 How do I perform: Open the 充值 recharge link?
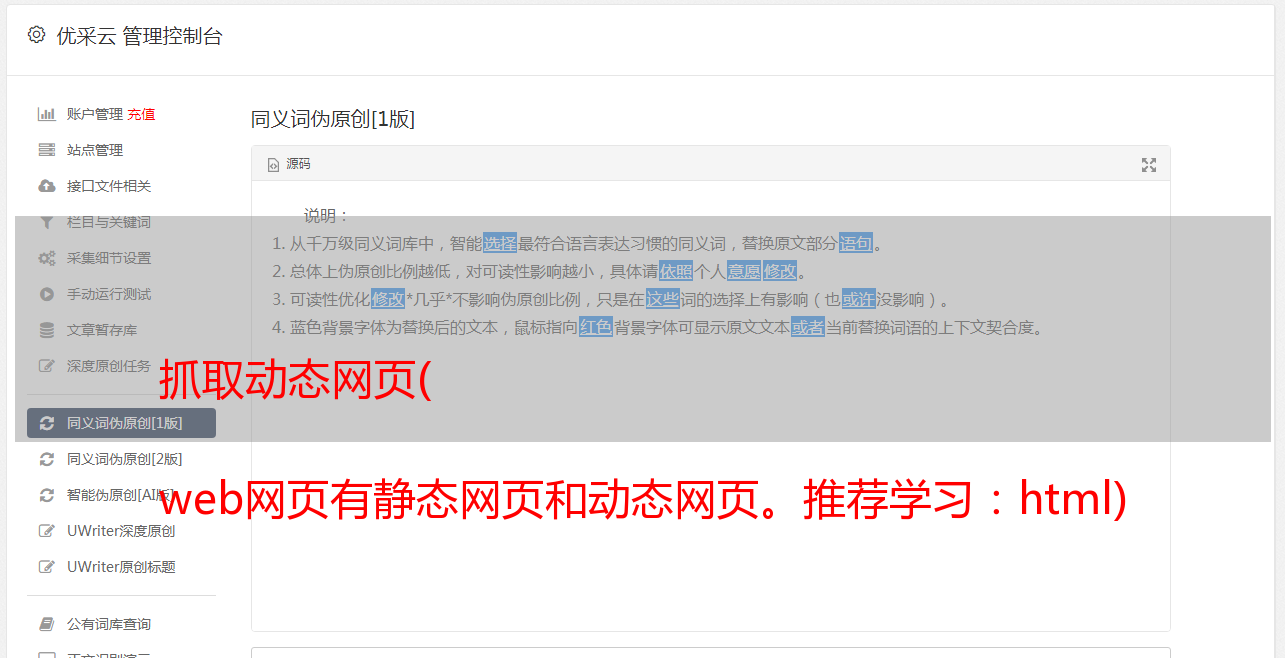141,114
